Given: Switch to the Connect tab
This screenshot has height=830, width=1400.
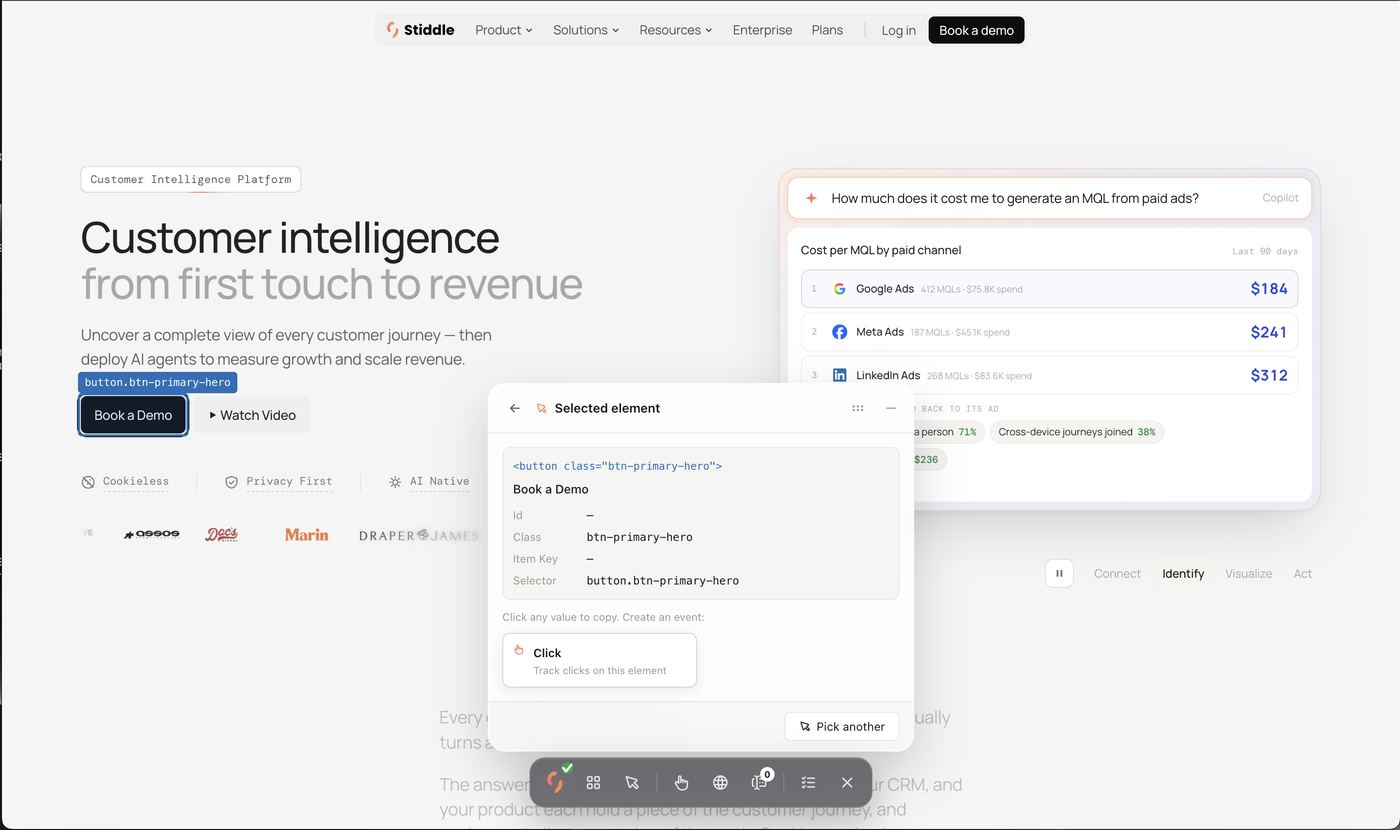Looking at the screenshot, I should (1117, 574).
